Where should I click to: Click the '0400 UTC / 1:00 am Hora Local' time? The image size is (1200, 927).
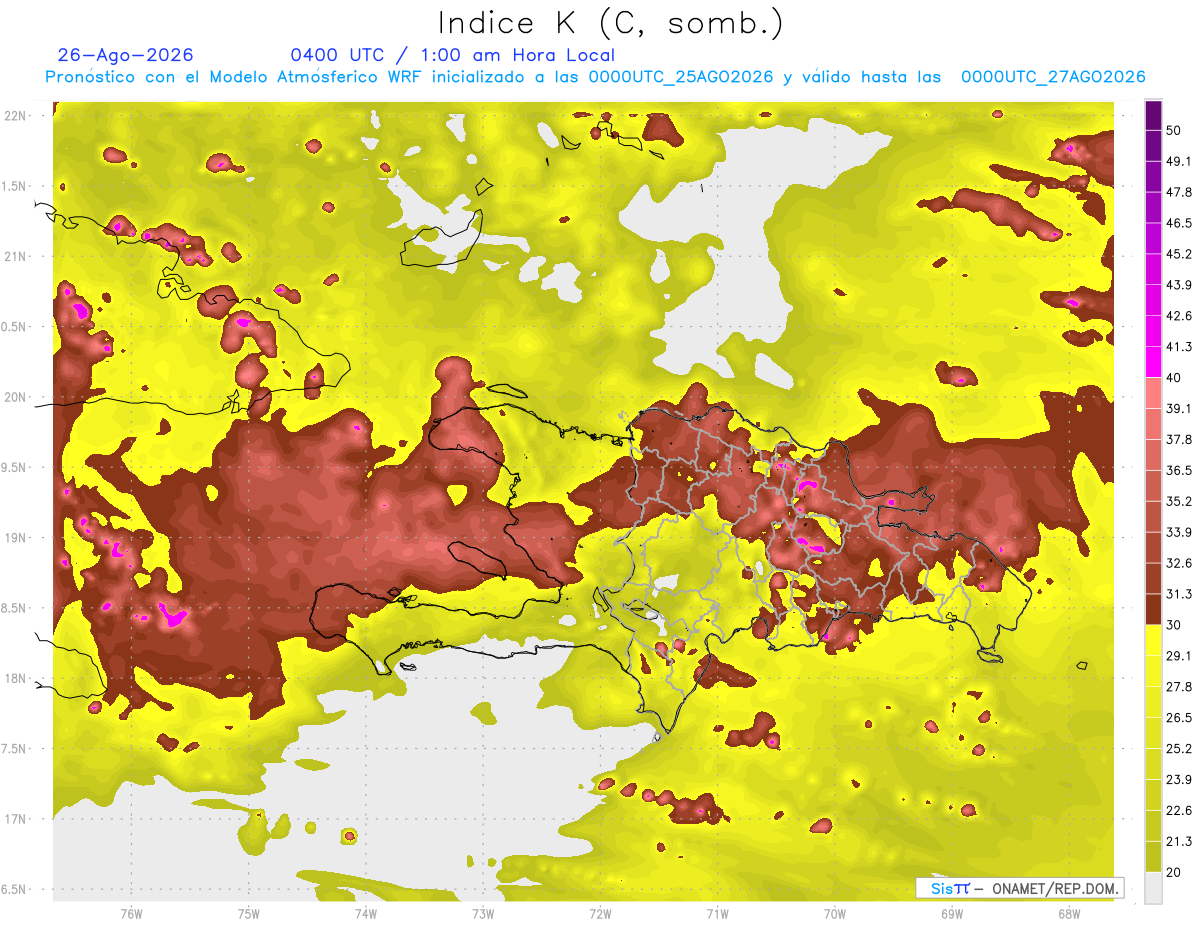pyautogui.click(x=452, y=55)
